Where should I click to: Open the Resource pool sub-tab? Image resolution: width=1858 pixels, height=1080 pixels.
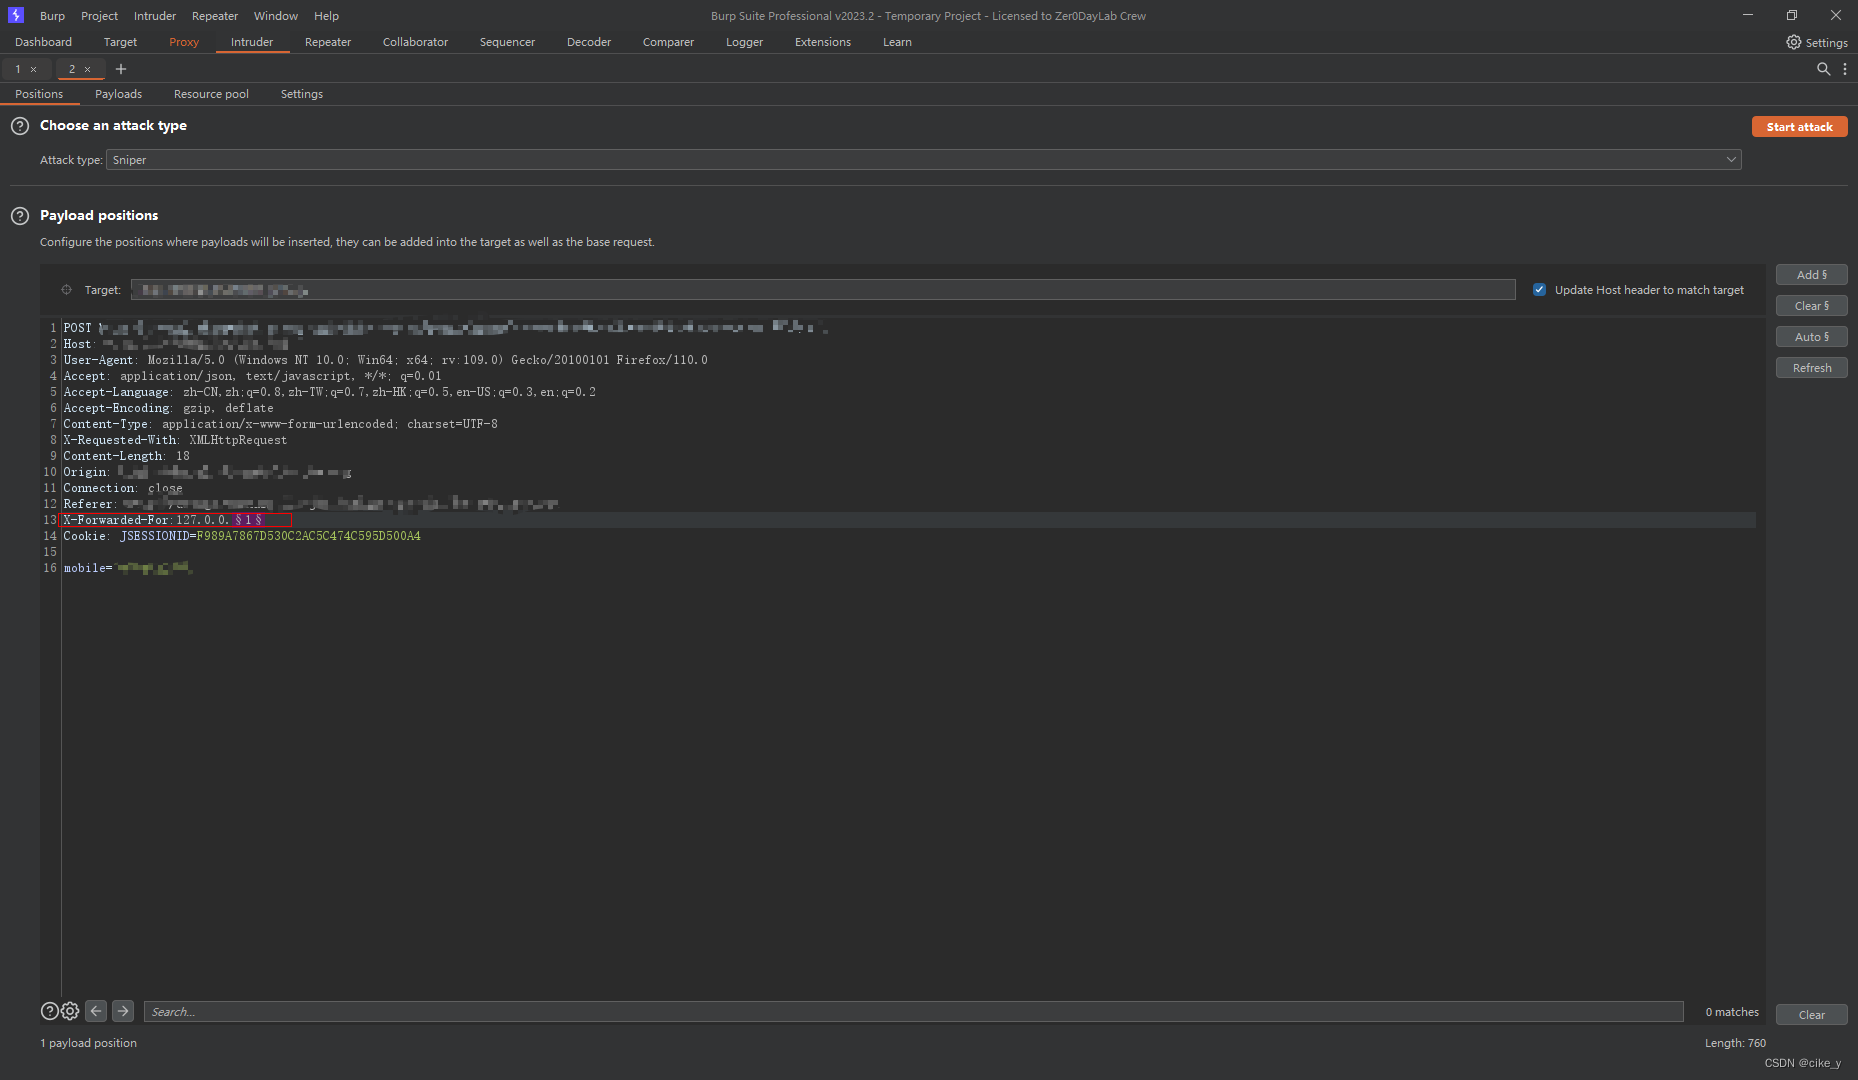pos(211,94)
